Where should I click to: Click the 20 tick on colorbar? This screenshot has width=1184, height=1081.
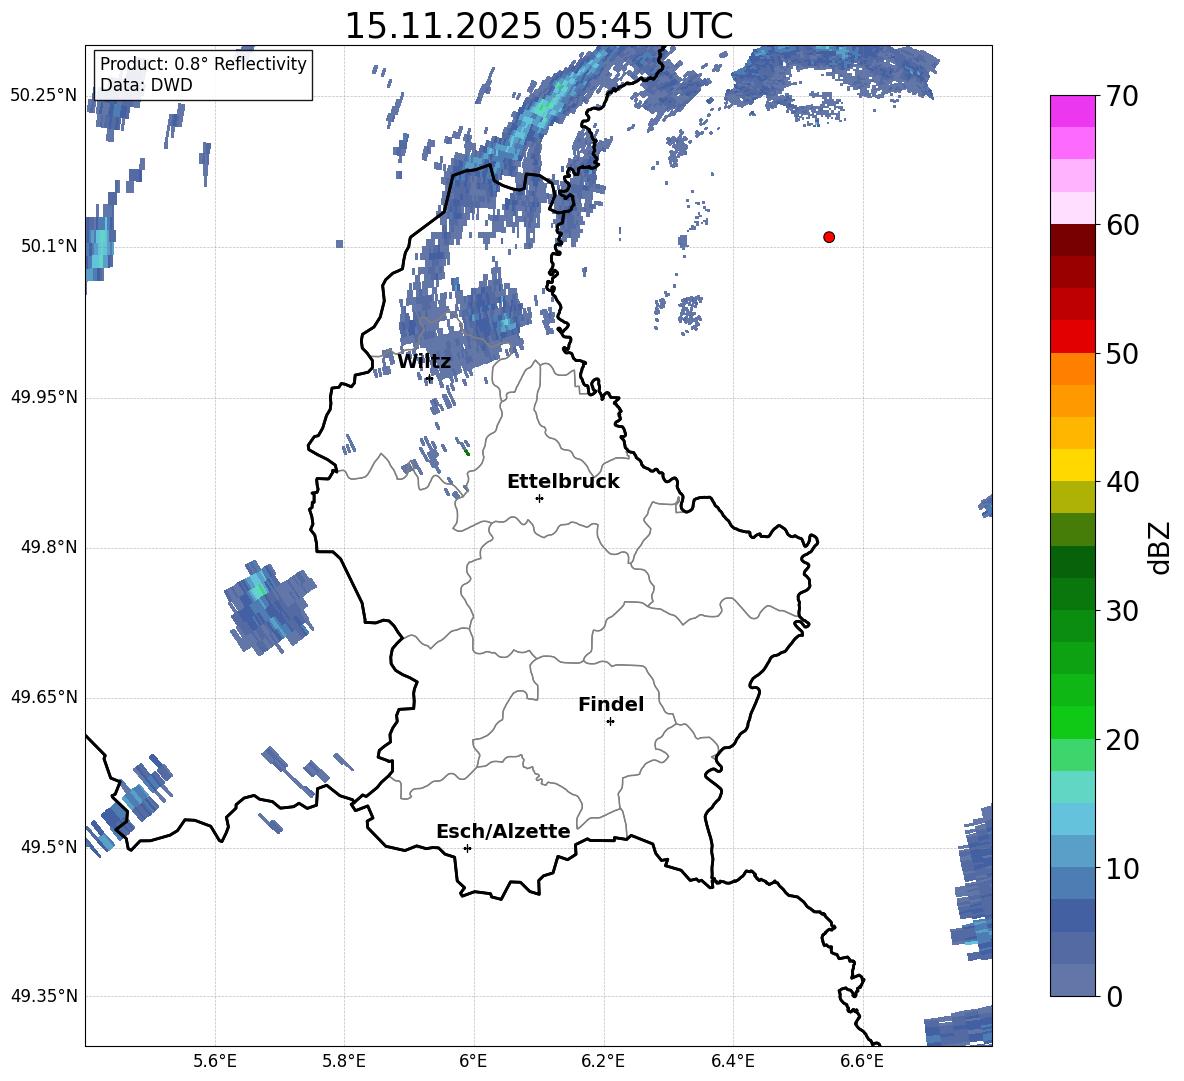point(1121,739)
